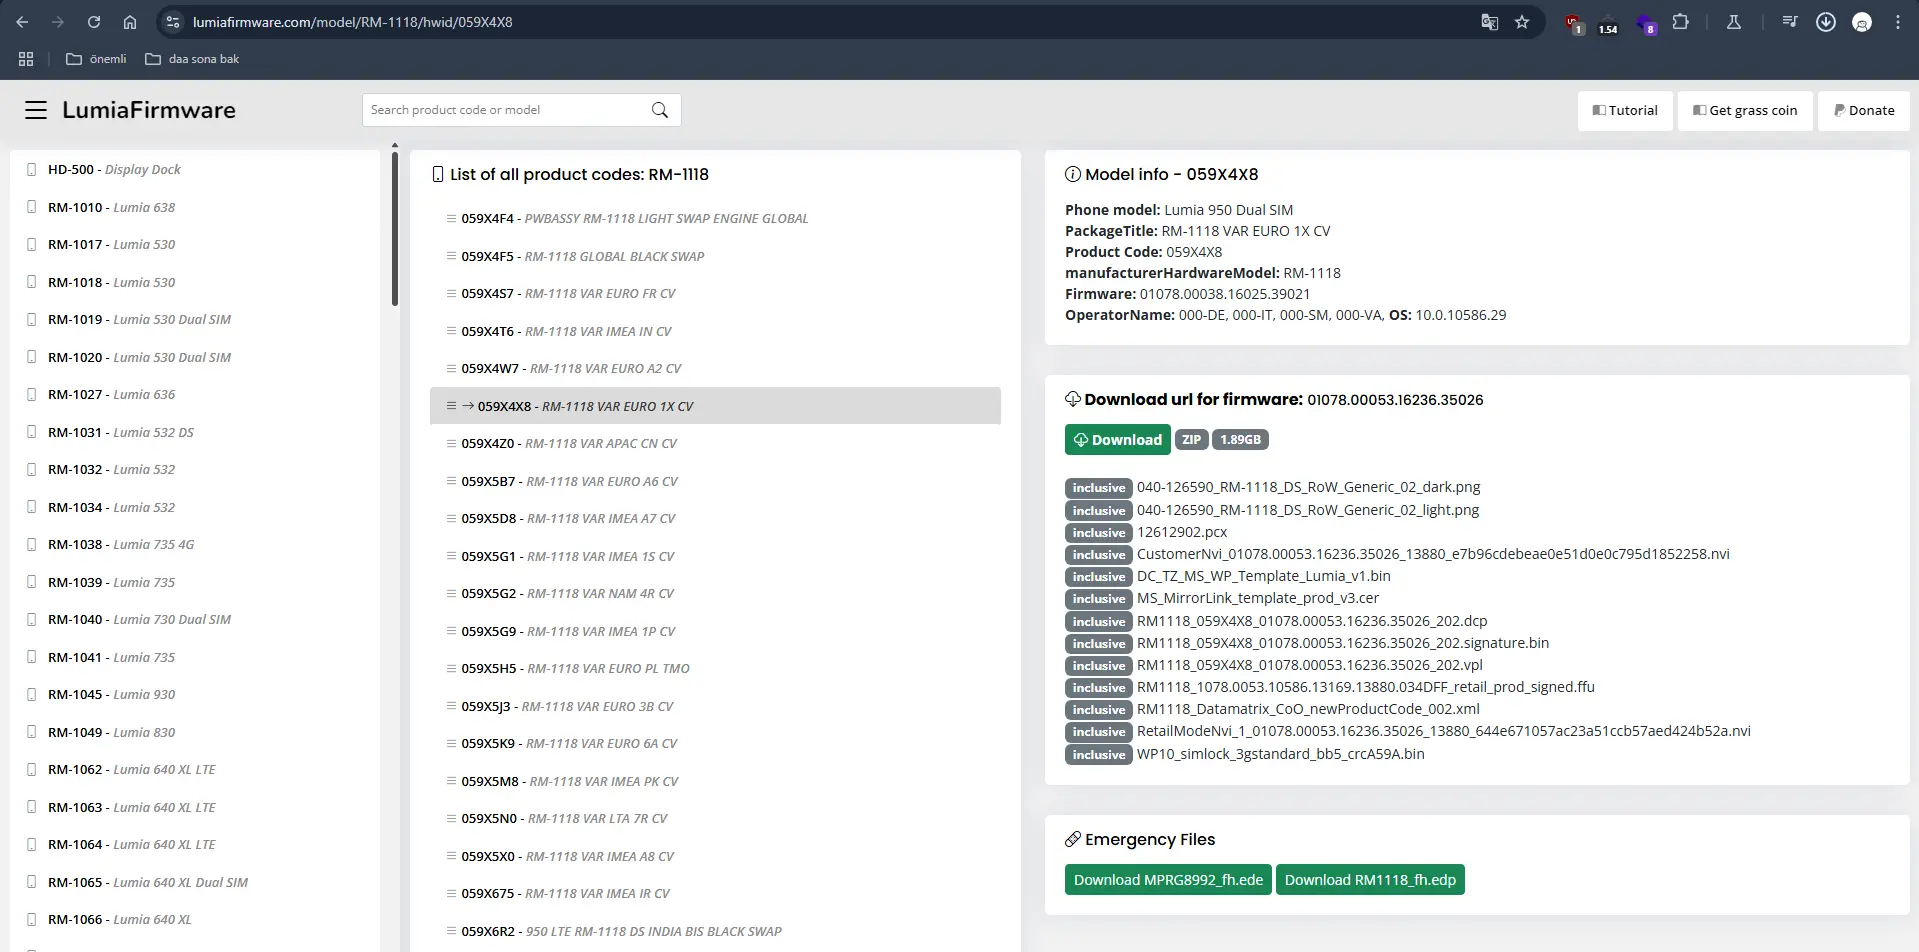The height and width of the screenshot is (952, 1919).
Task: Select product code 059X5H5 VAR EURO PL TMO
Action: (575, 669)
